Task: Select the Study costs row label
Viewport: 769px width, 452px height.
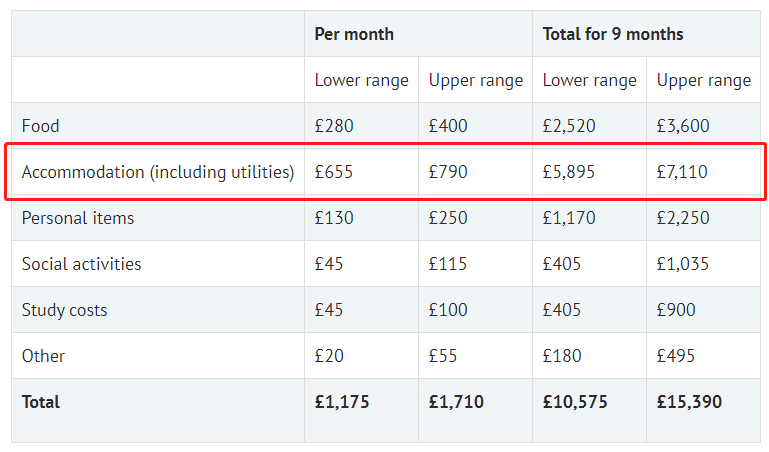Action: point(64,310)
